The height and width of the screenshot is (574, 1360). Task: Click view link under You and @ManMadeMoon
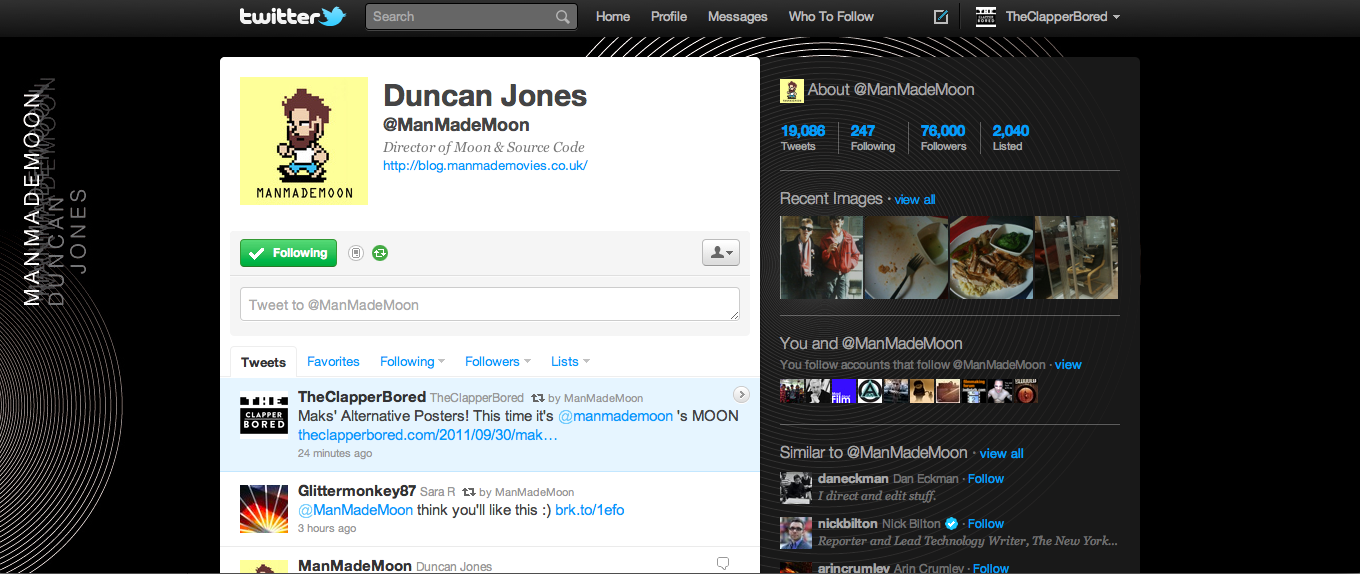[1068, 365]
